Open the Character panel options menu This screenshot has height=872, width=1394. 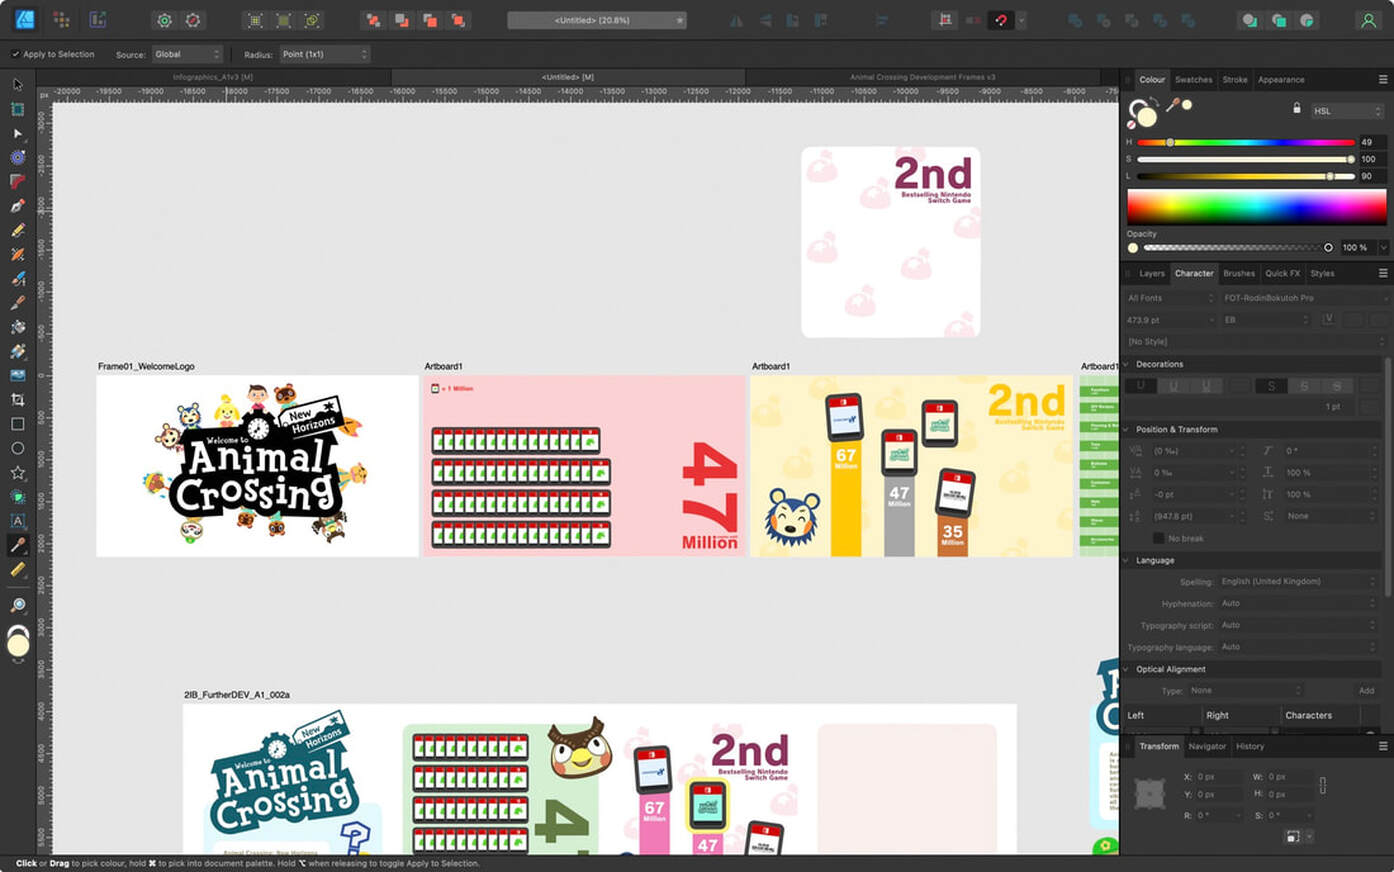pyautogui.click(x=1383, y=273)
